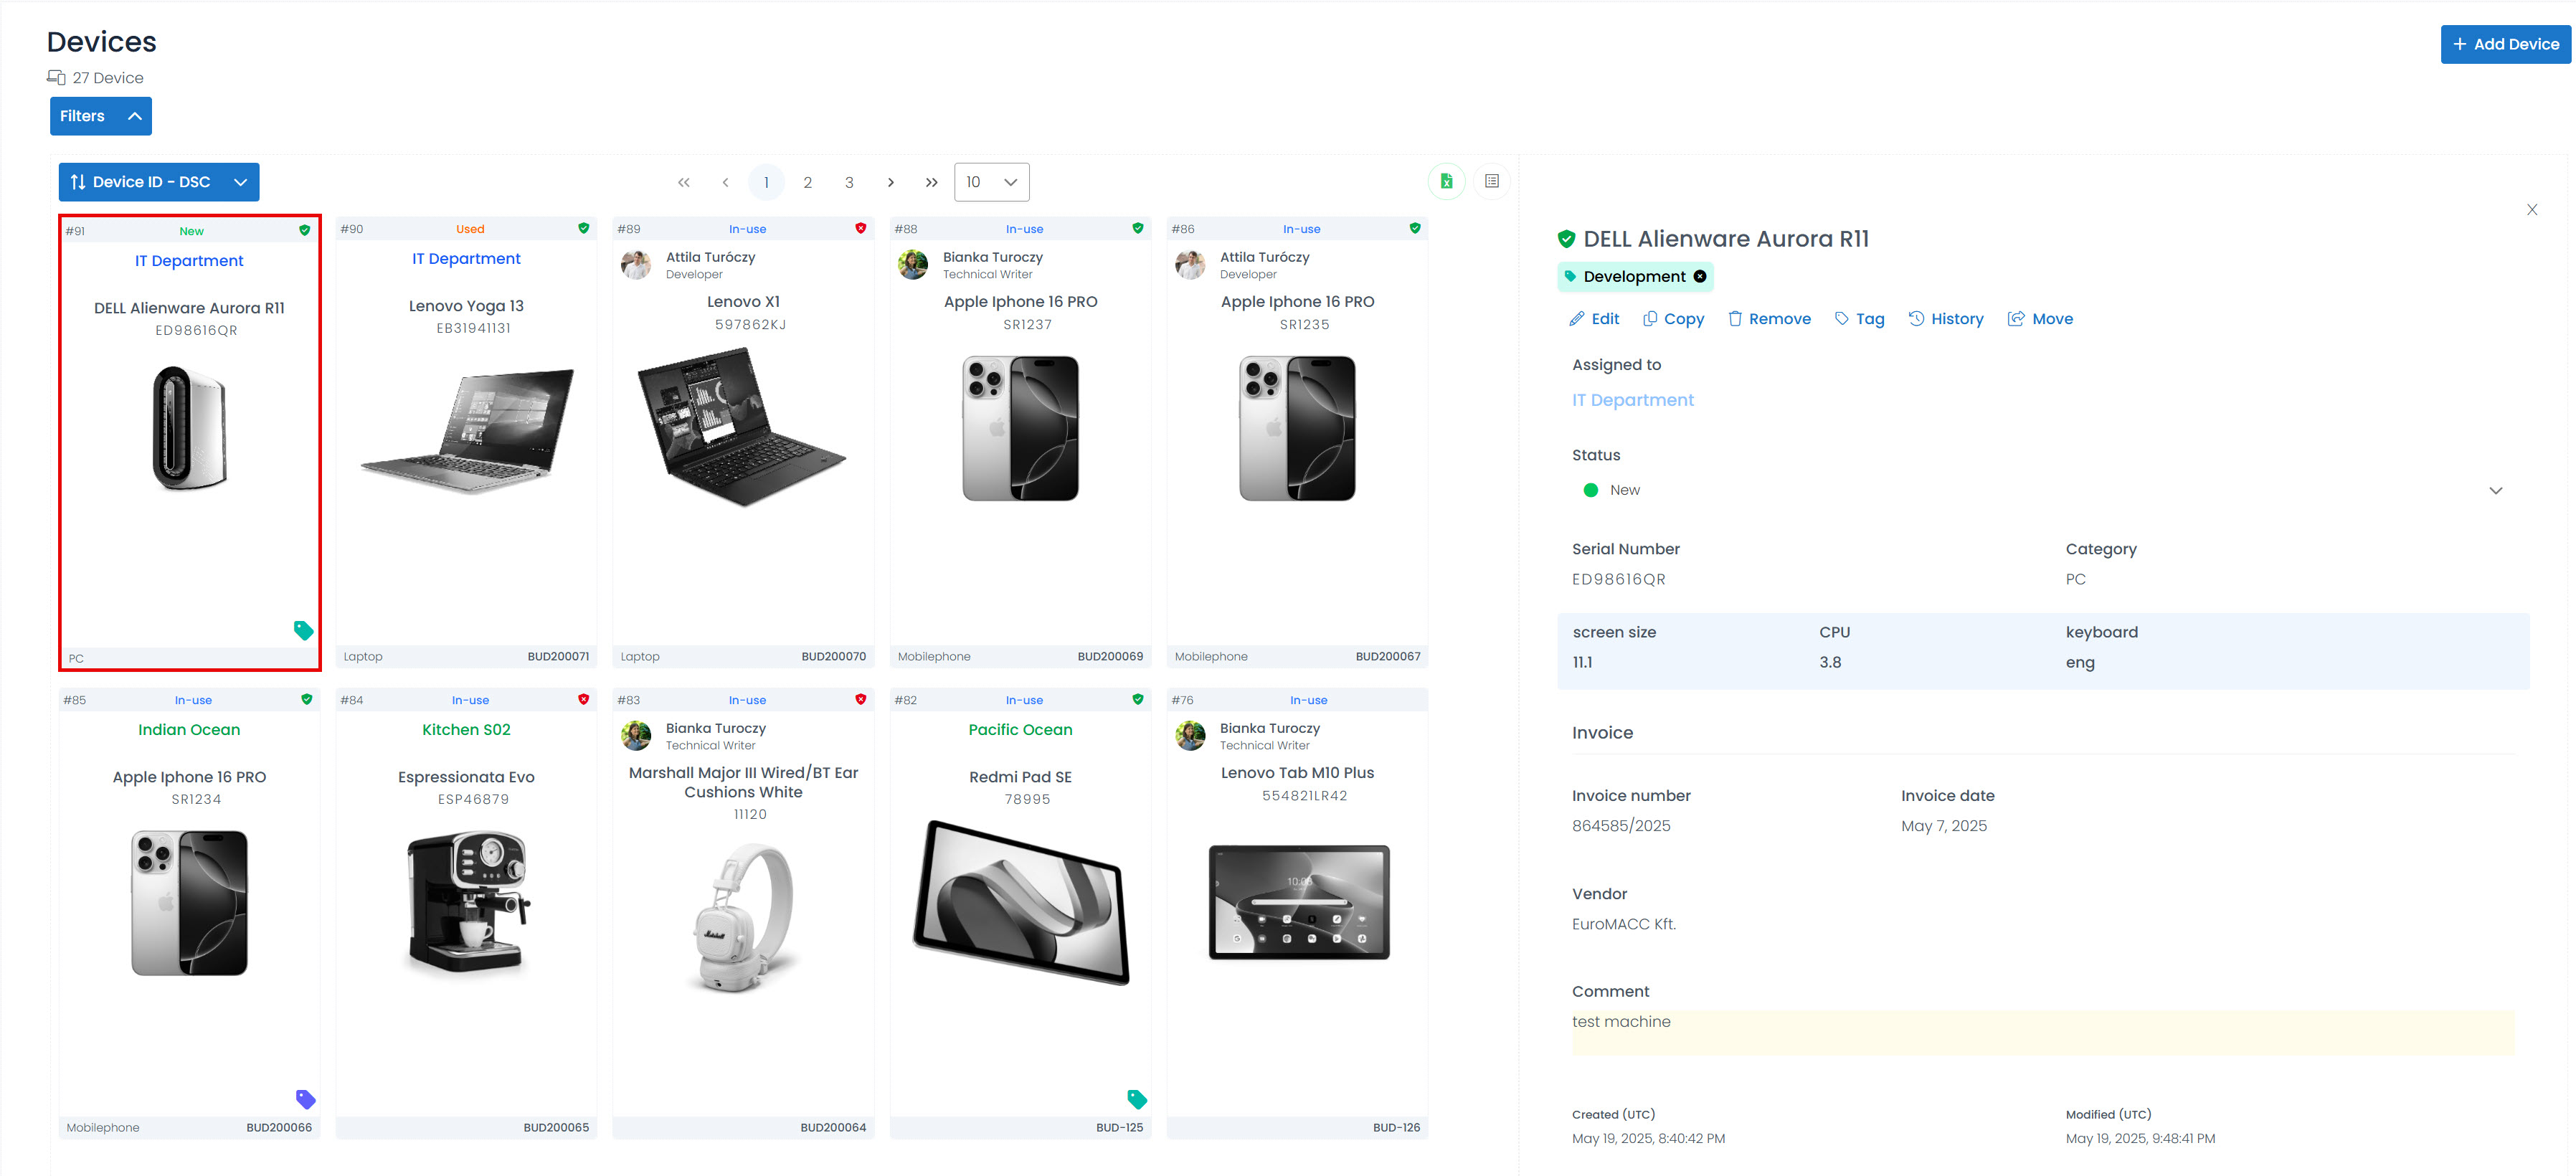Viewport: 2576px width, 1176px height.
Task: Click Remove in device details
Action: point(1769,319)
